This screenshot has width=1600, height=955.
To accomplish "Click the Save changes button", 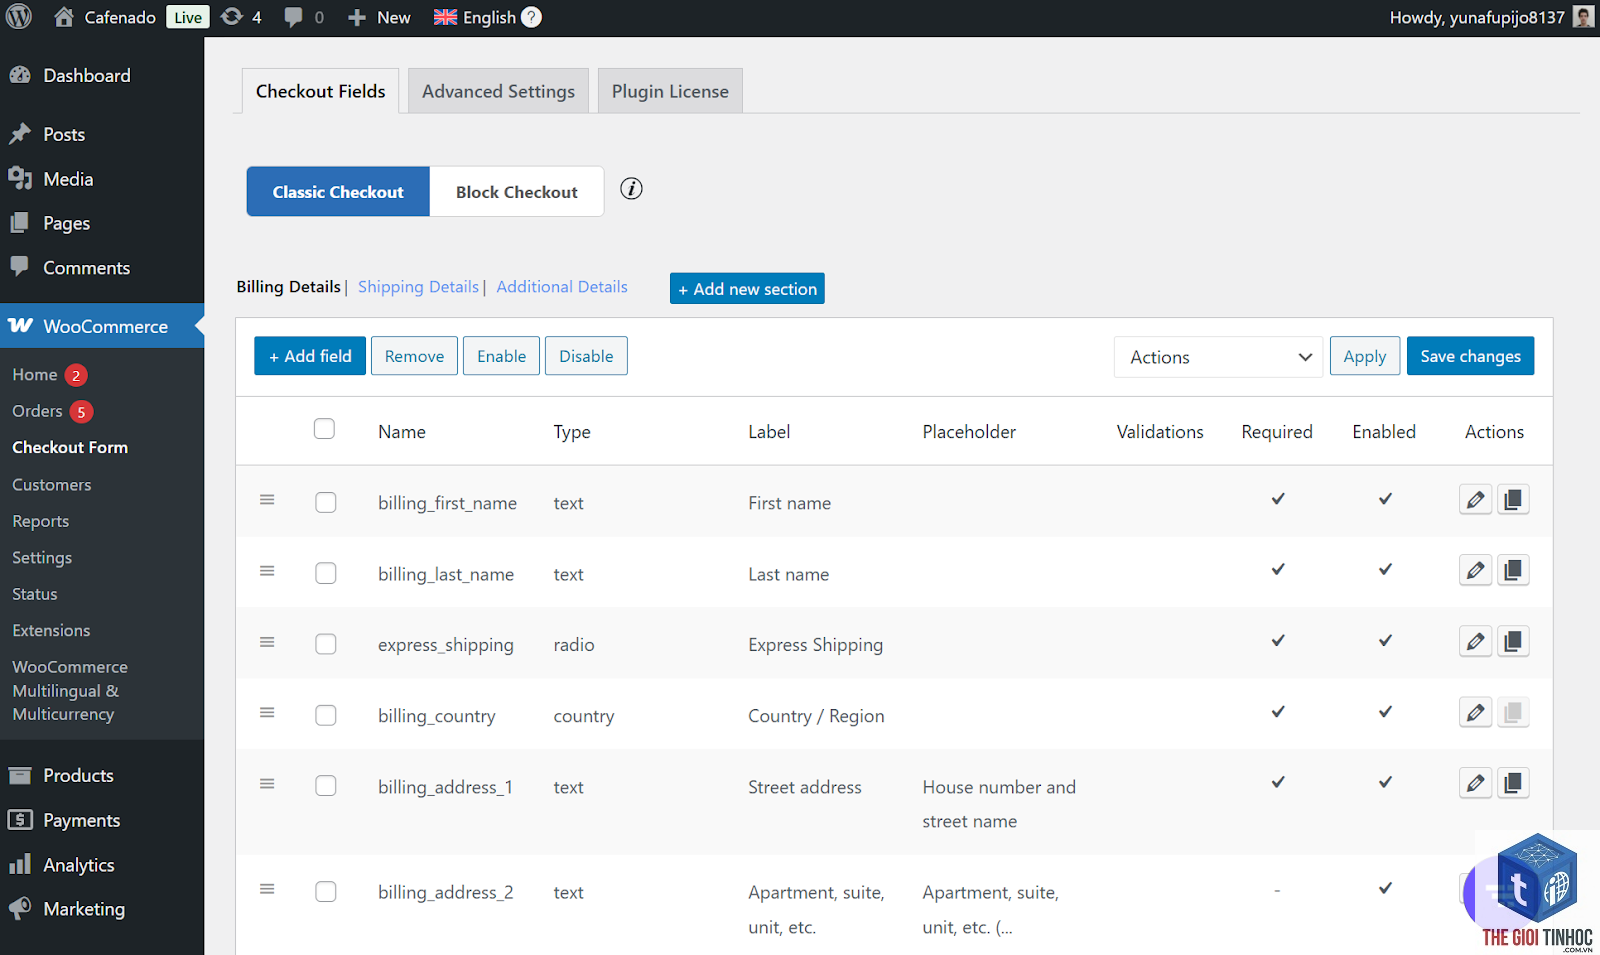I will pos(1470,356).
